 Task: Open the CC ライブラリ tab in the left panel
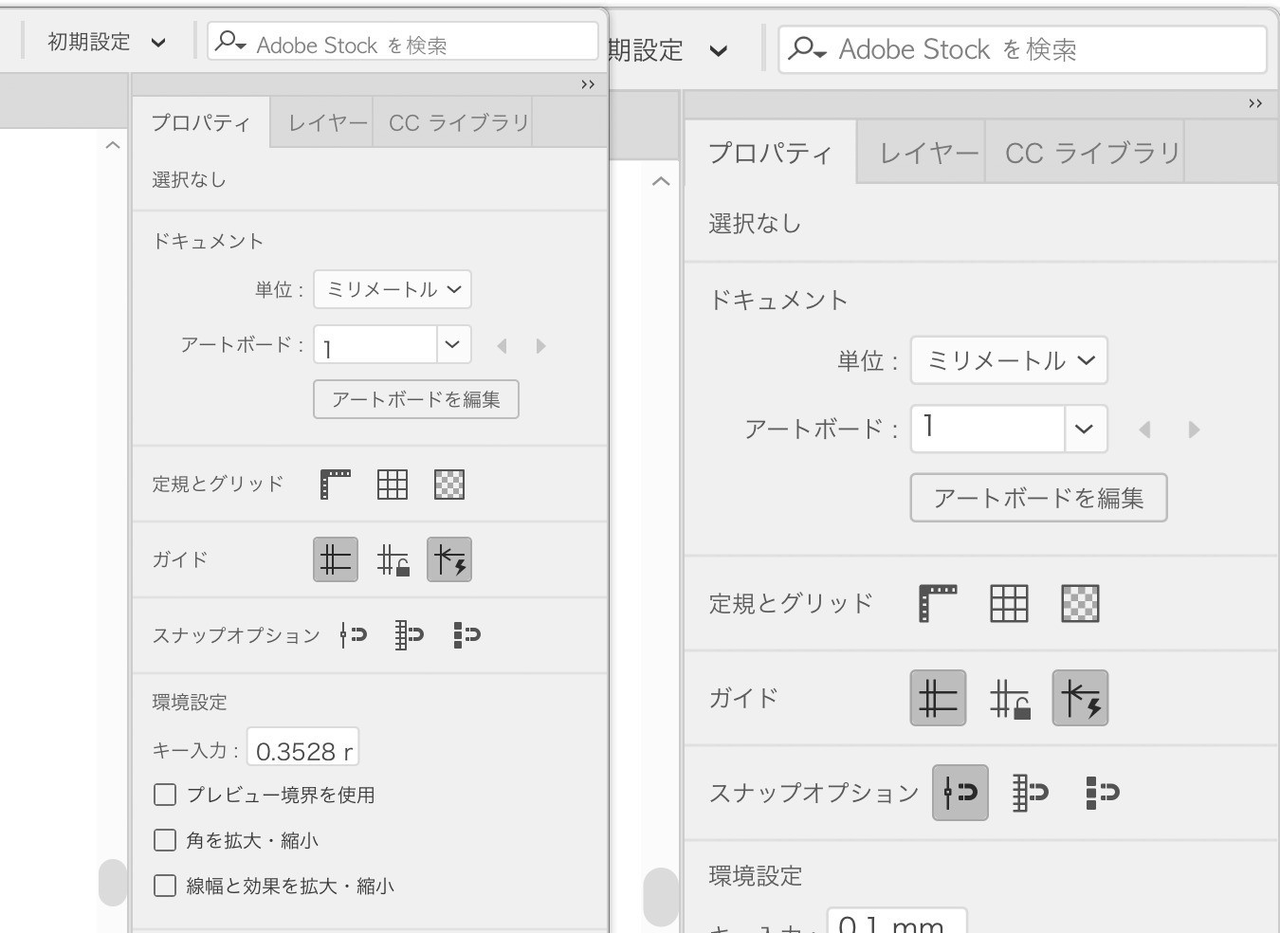[458, 123]
